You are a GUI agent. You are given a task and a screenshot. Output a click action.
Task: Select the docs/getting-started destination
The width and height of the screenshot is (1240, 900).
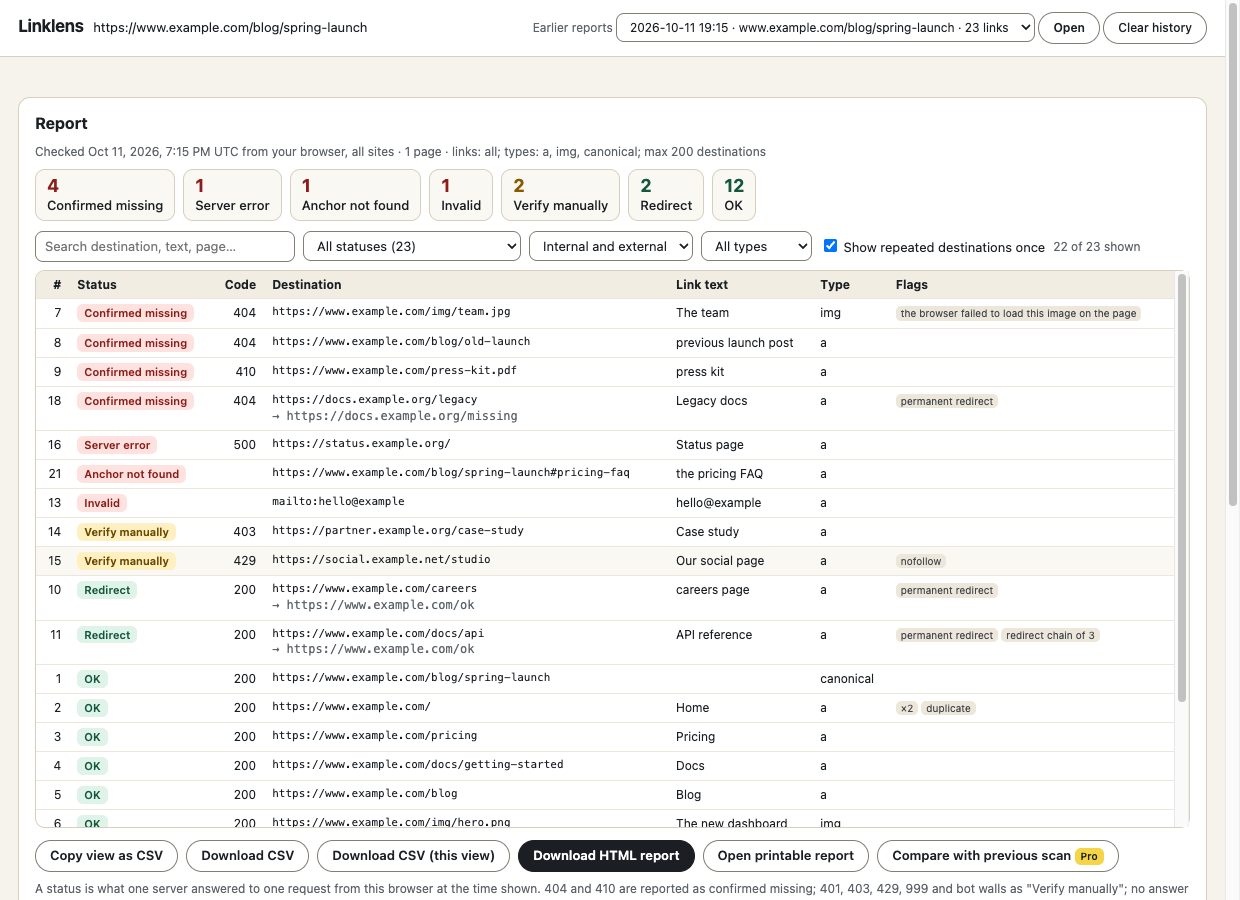(x=418, y=765)
